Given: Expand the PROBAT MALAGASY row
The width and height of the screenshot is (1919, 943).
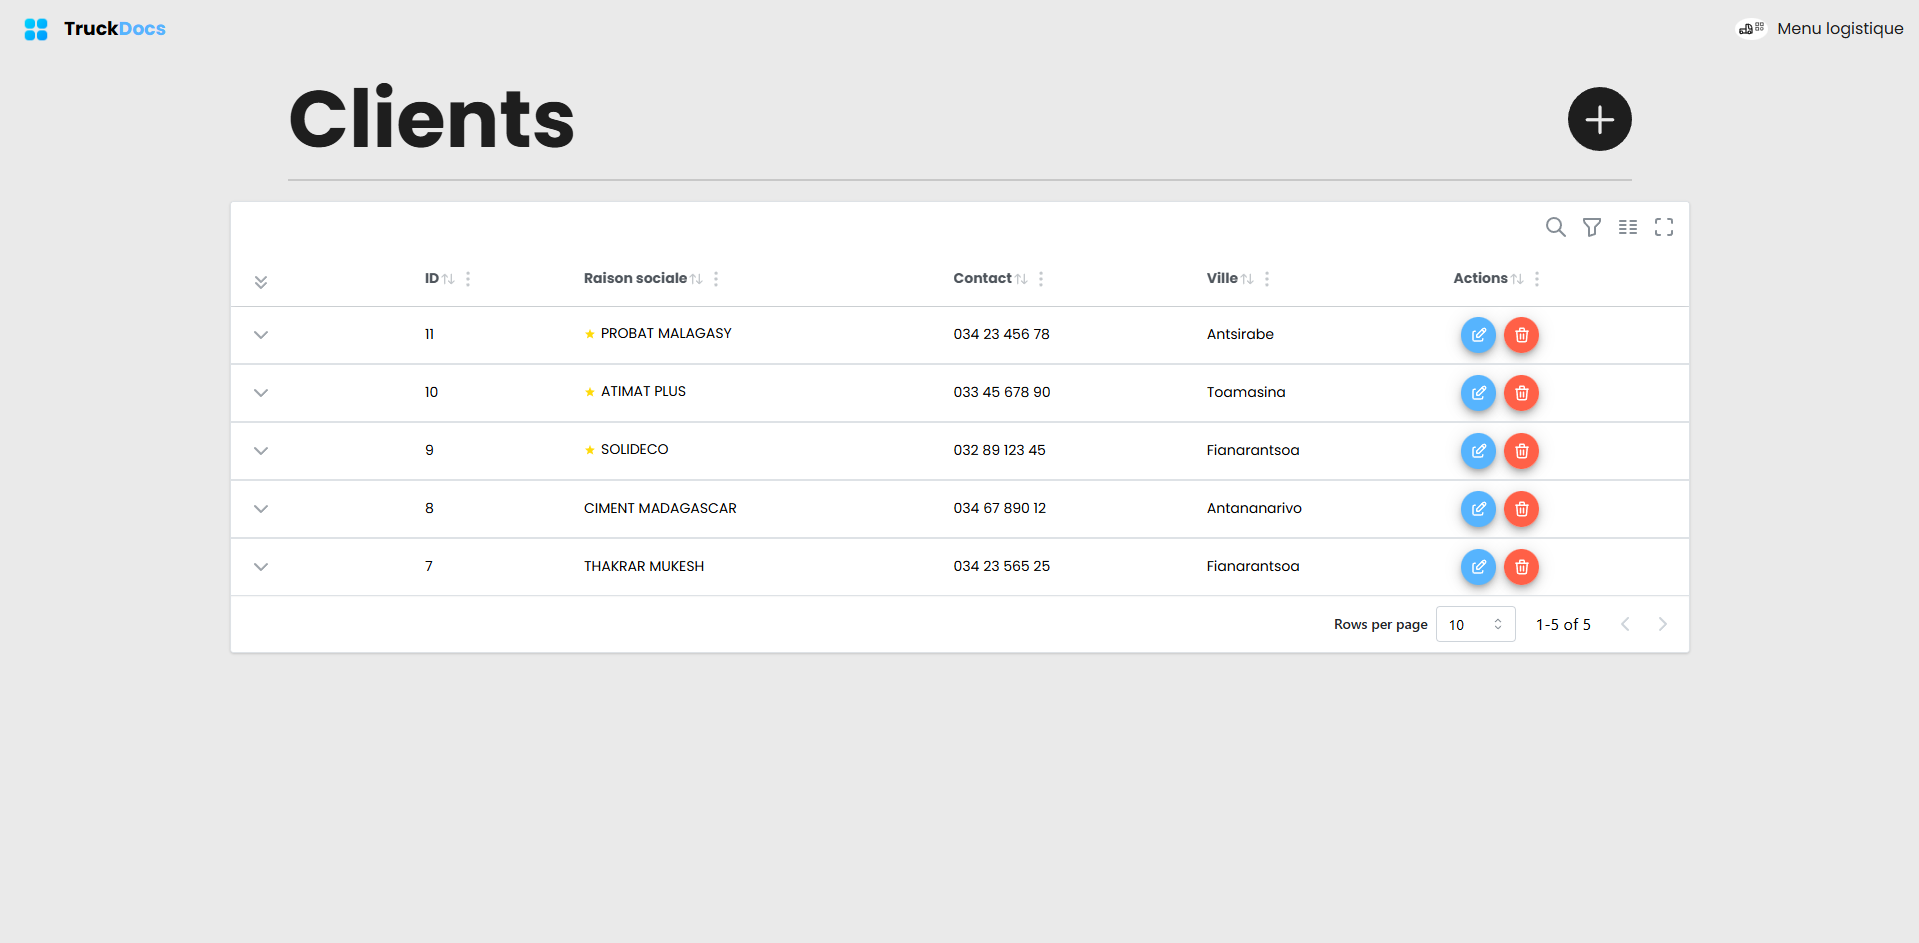Looking at the screenshot, I should 261,335.
